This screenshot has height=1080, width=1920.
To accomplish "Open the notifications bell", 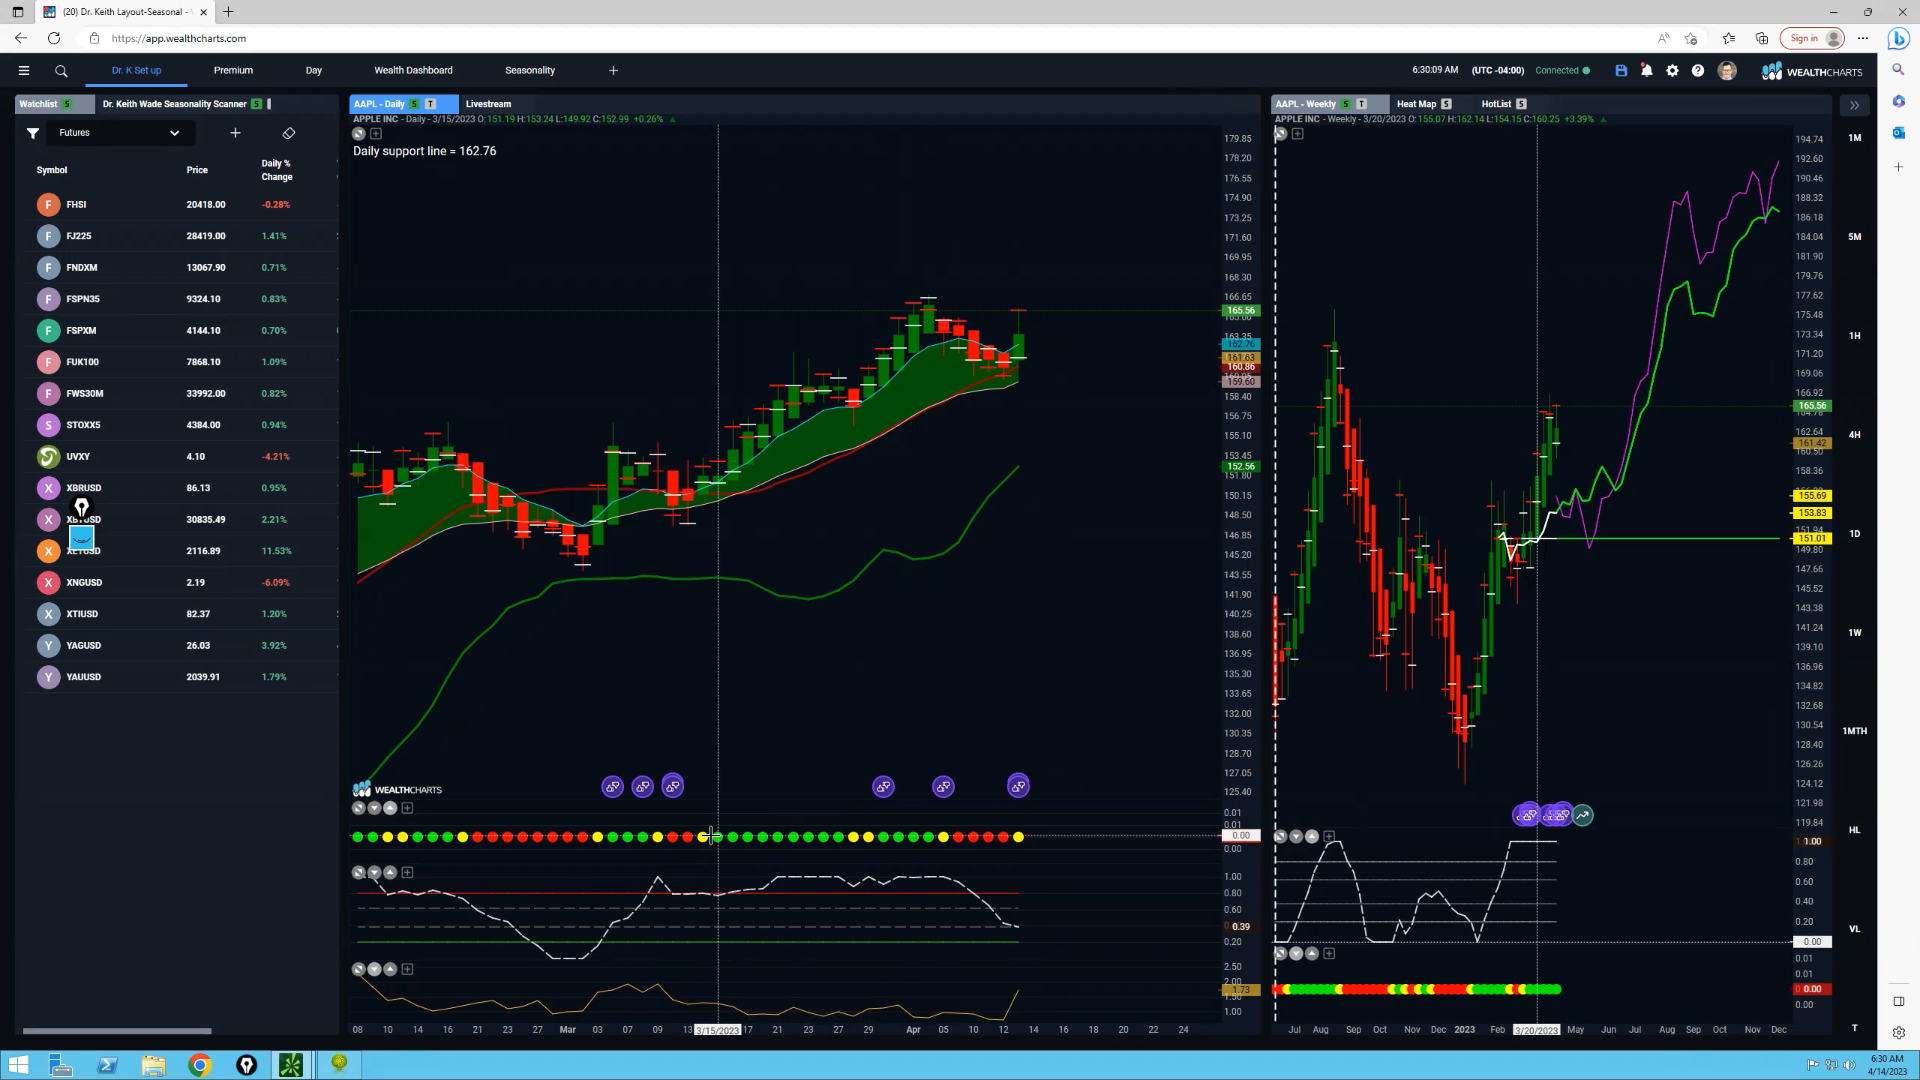I will [1647, 71].
